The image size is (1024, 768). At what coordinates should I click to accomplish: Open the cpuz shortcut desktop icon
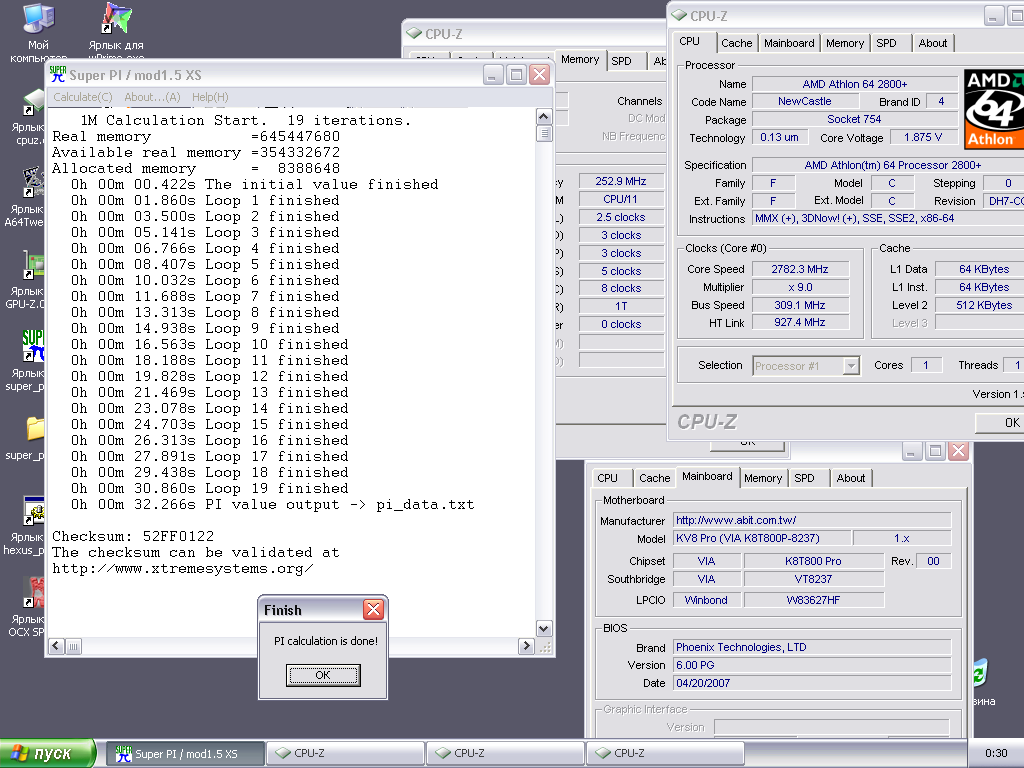tap(34, 103)
